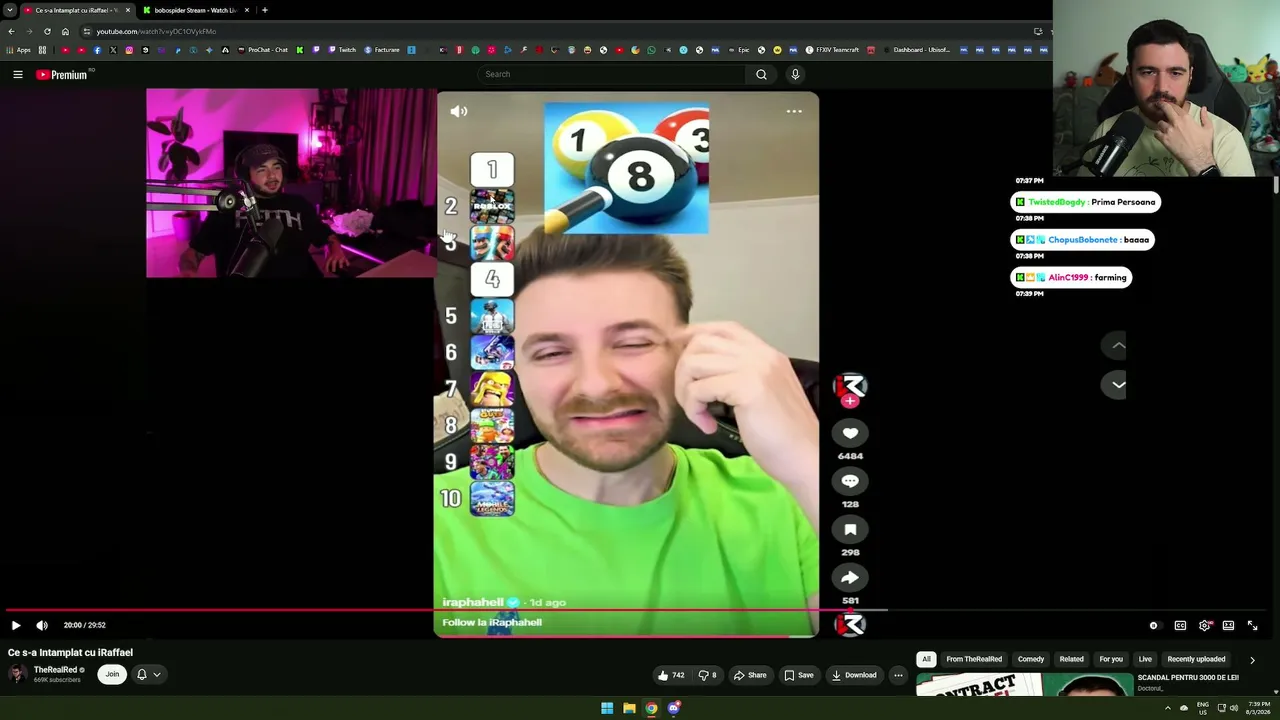Viewport: 1280px width, 720px height.
Task: Mute the embedded TikTok clip speaker icon
Action: click(x=459, y=111)
